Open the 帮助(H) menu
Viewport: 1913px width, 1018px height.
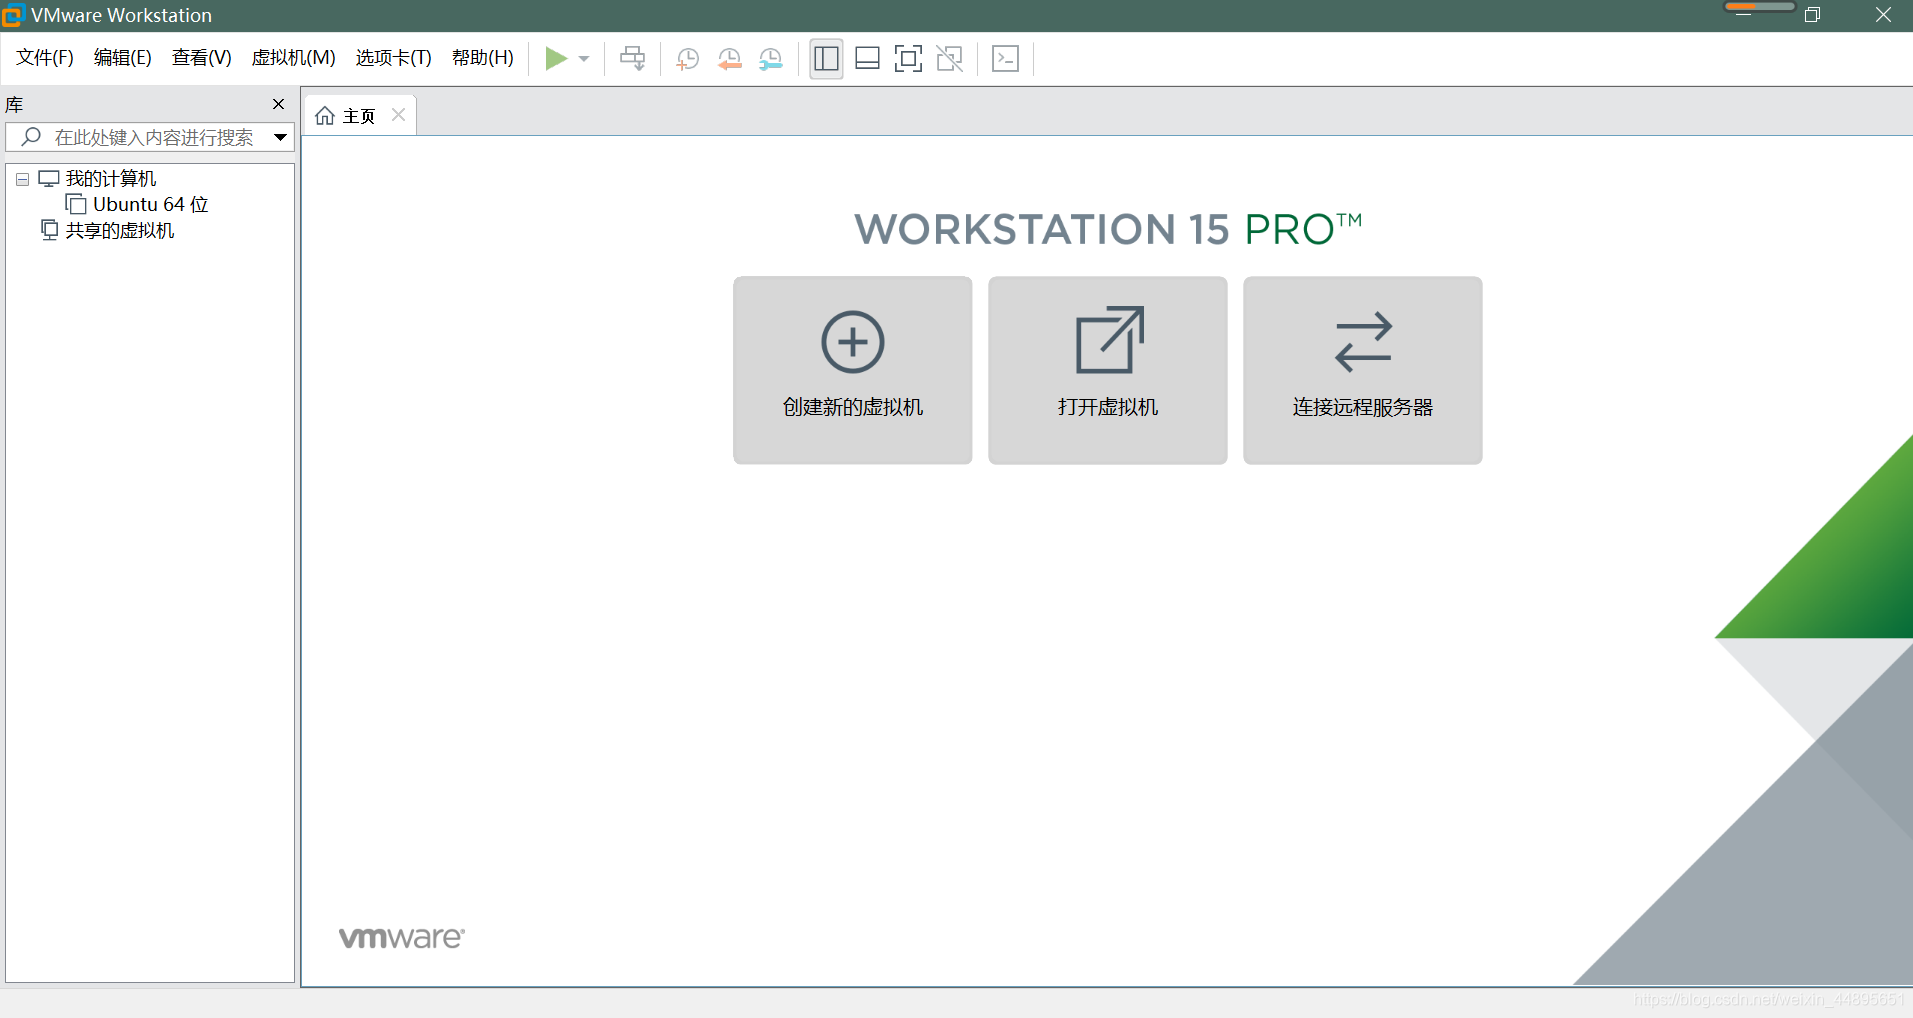[482, 58]
